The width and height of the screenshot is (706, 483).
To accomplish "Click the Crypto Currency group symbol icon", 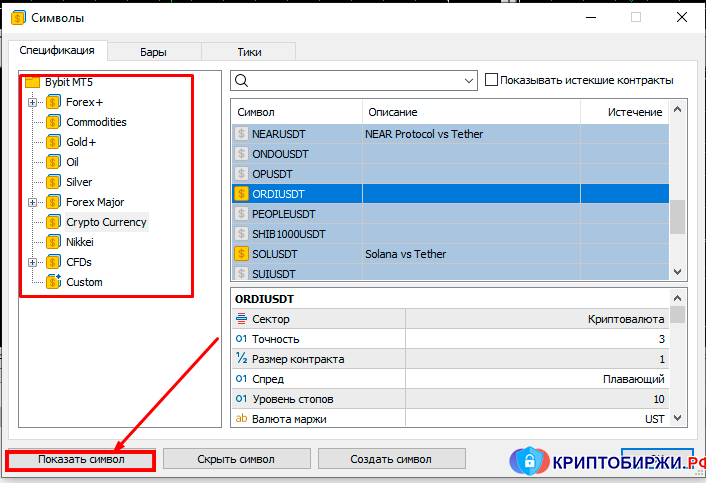I will [x=53, y=222].
